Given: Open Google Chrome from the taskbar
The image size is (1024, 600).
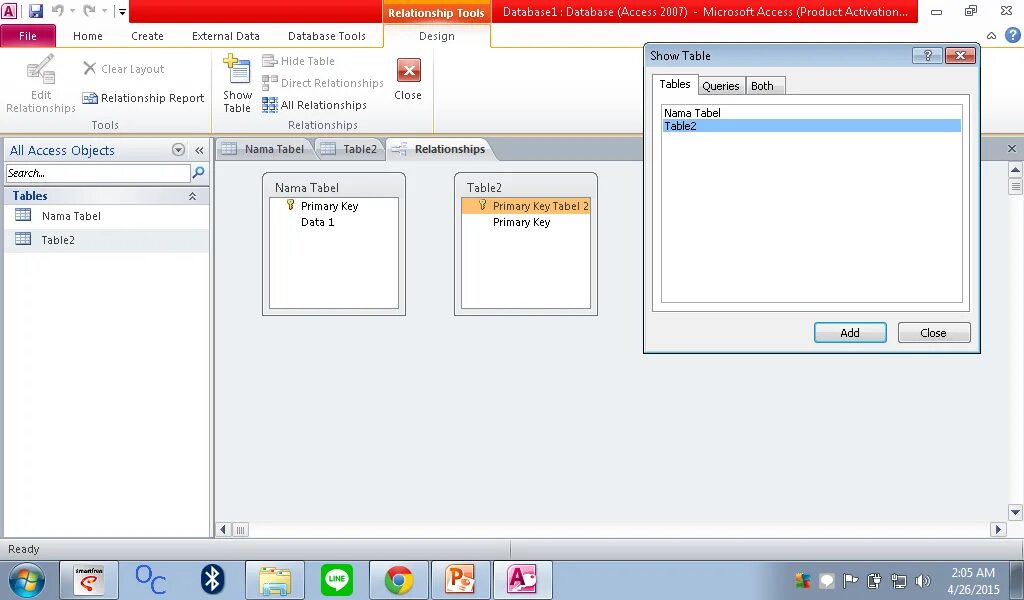Looking at the screenshot, I should [x=398, y=580].
